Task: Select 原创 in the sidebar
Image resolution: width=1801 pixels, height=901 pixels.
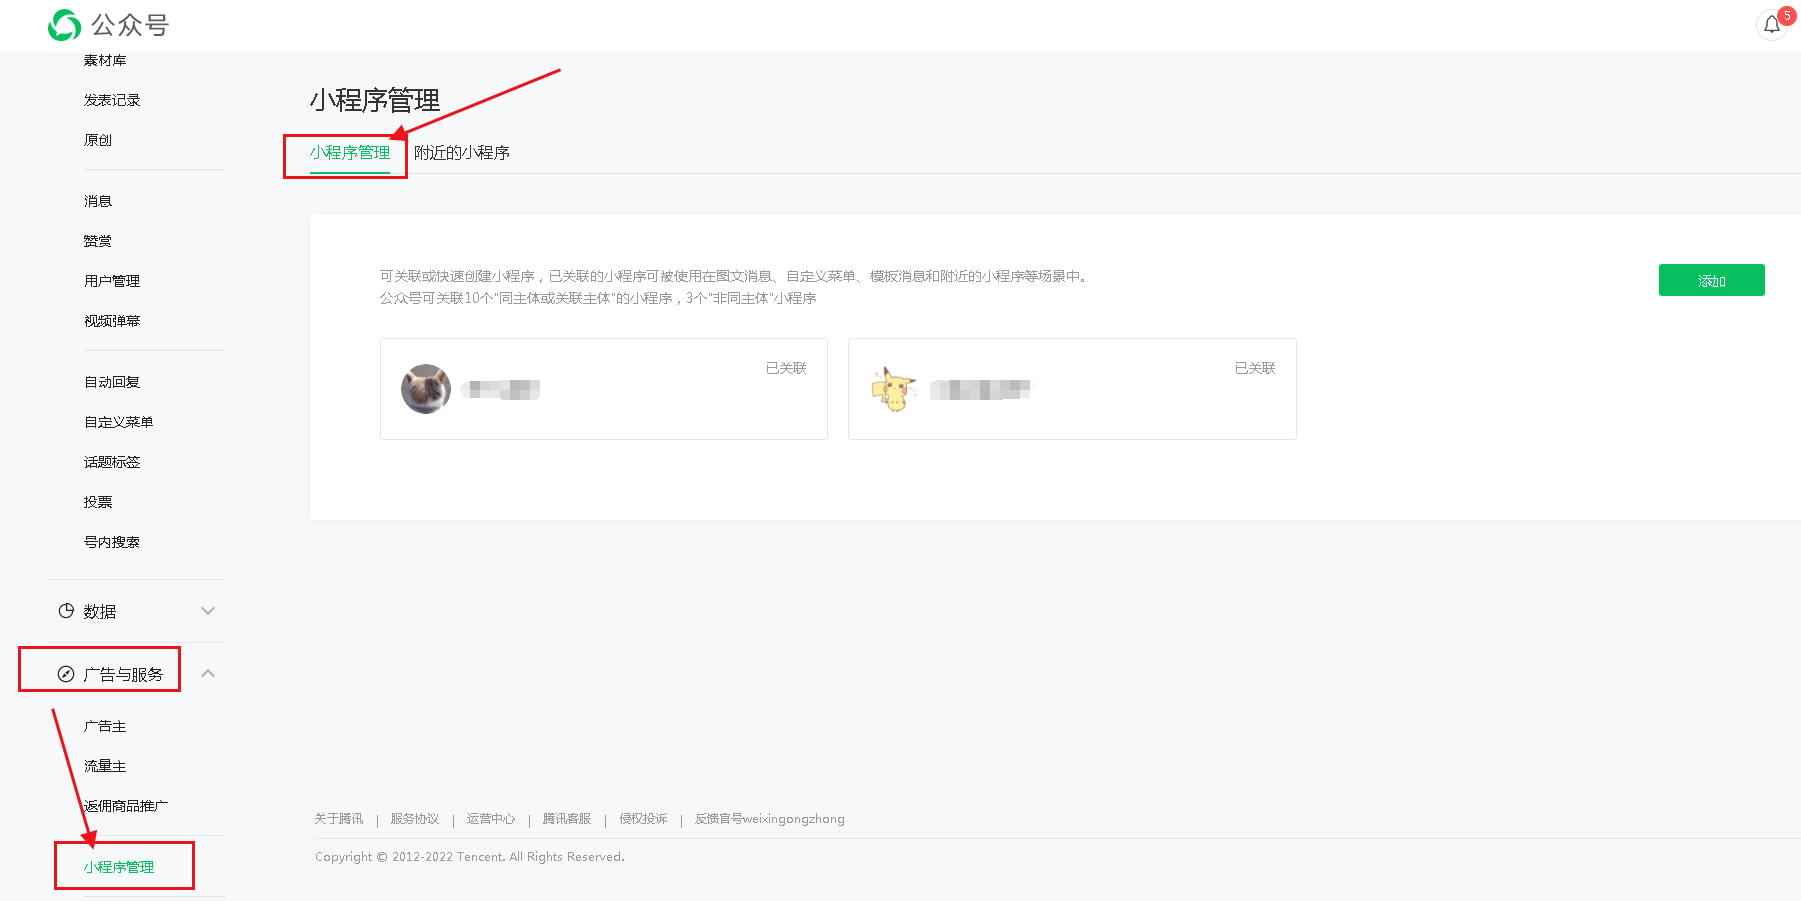Action: point(98,140)
